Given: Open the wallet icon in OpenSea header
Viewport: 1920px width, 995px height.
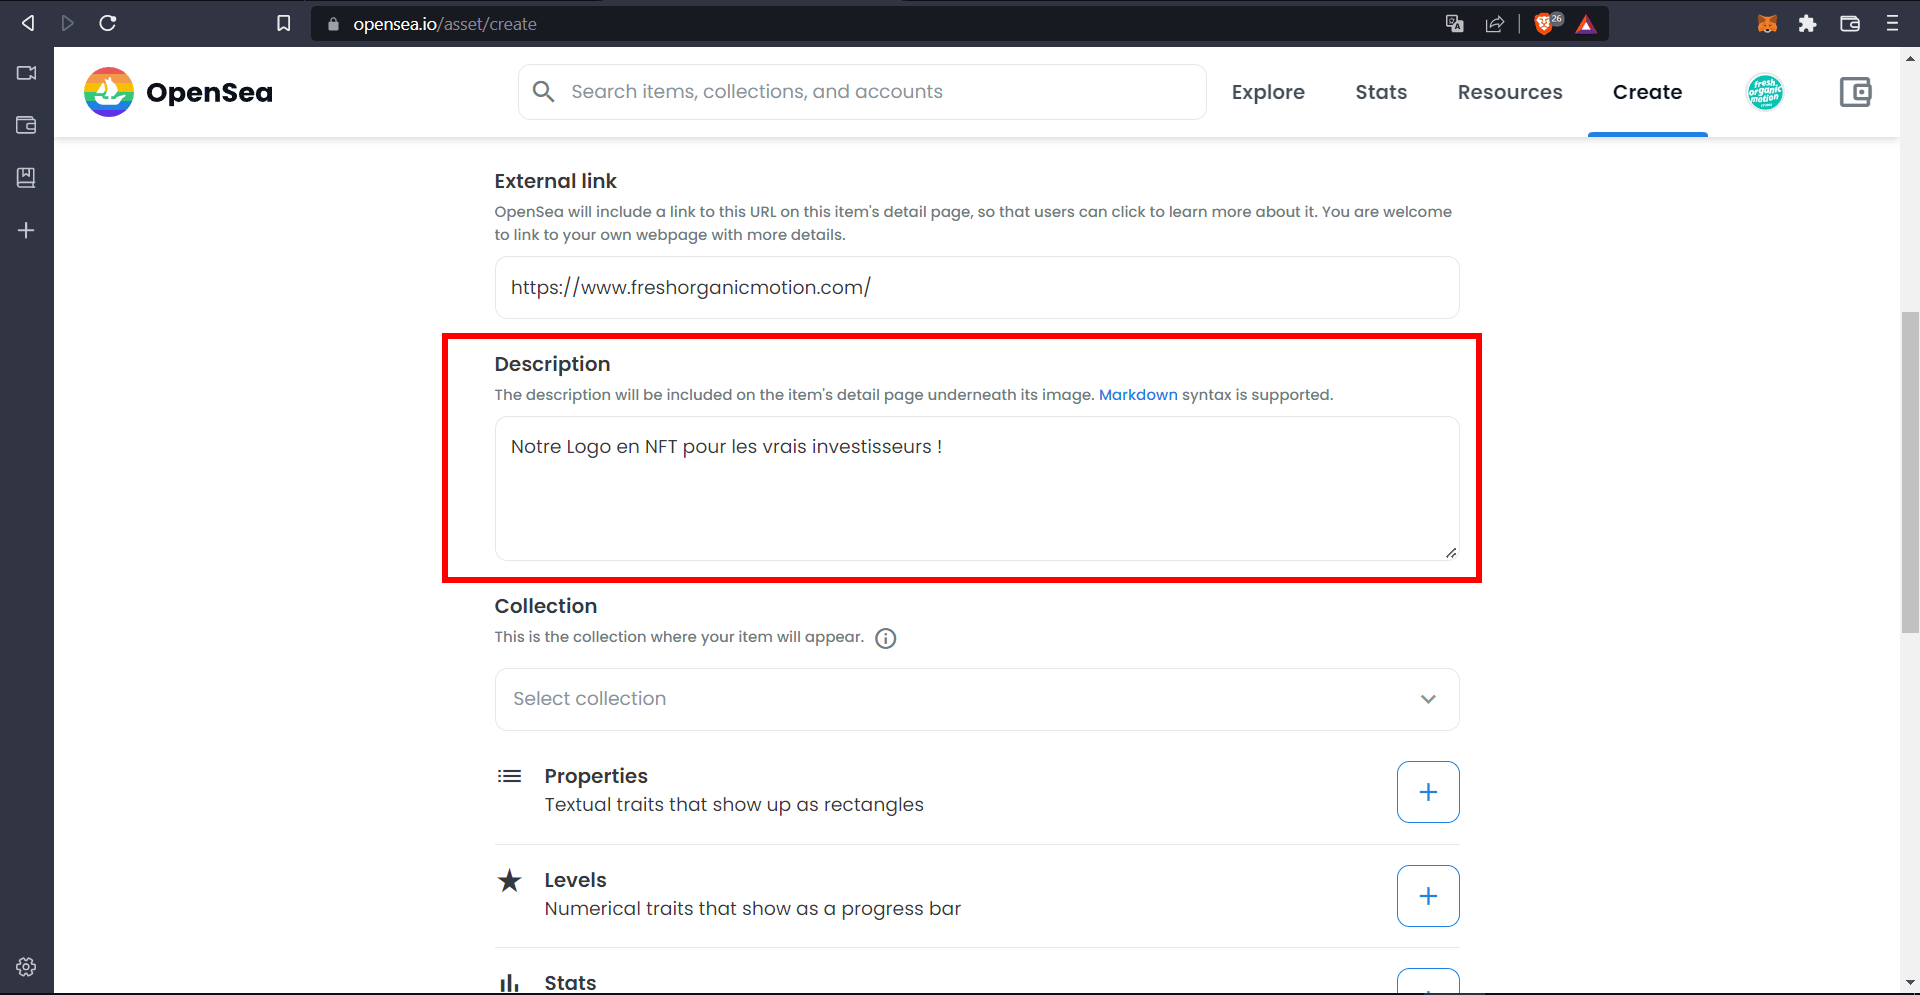Looking at the screenshot, I should click(1855, 92).
